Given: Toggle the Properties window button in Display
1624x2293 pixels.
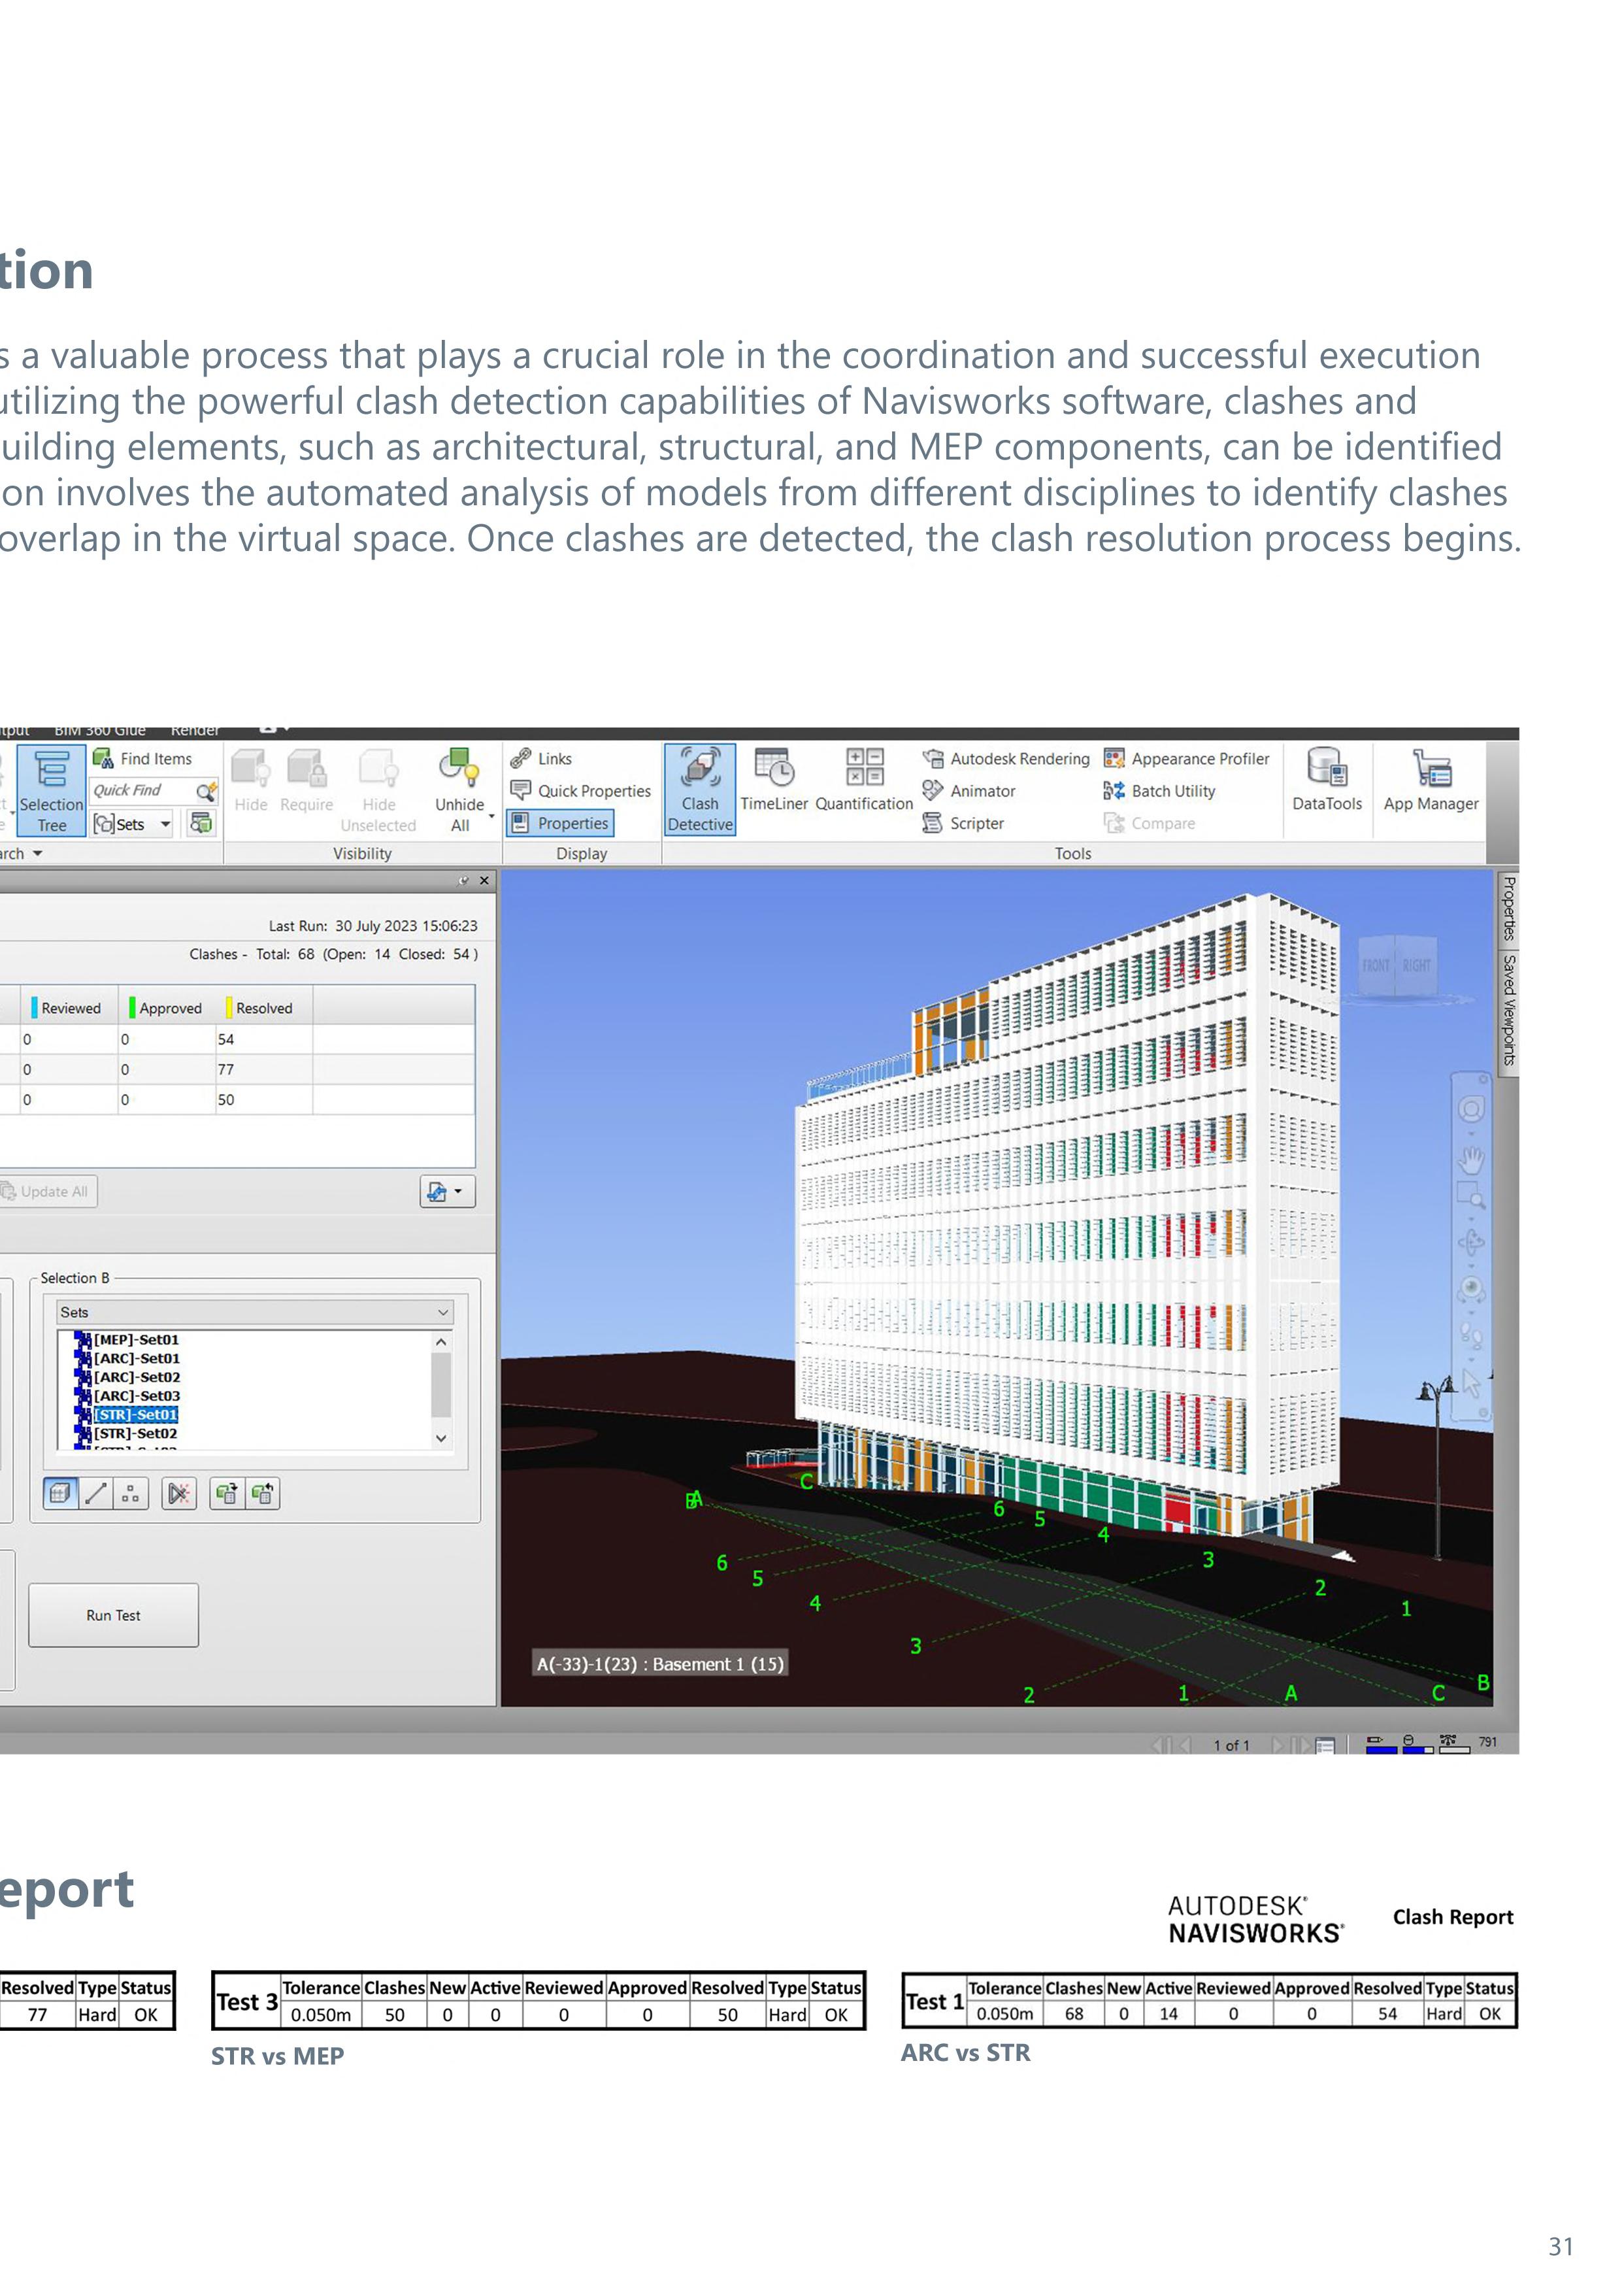Looking at the screenshot, I should [x=560, y=824].
